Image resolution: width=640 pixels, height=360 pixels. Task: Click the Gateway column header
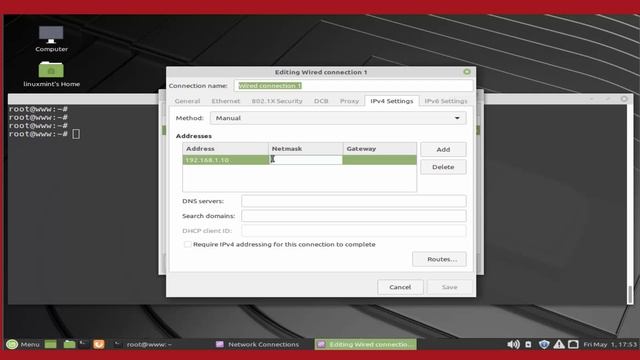(380, 149)
